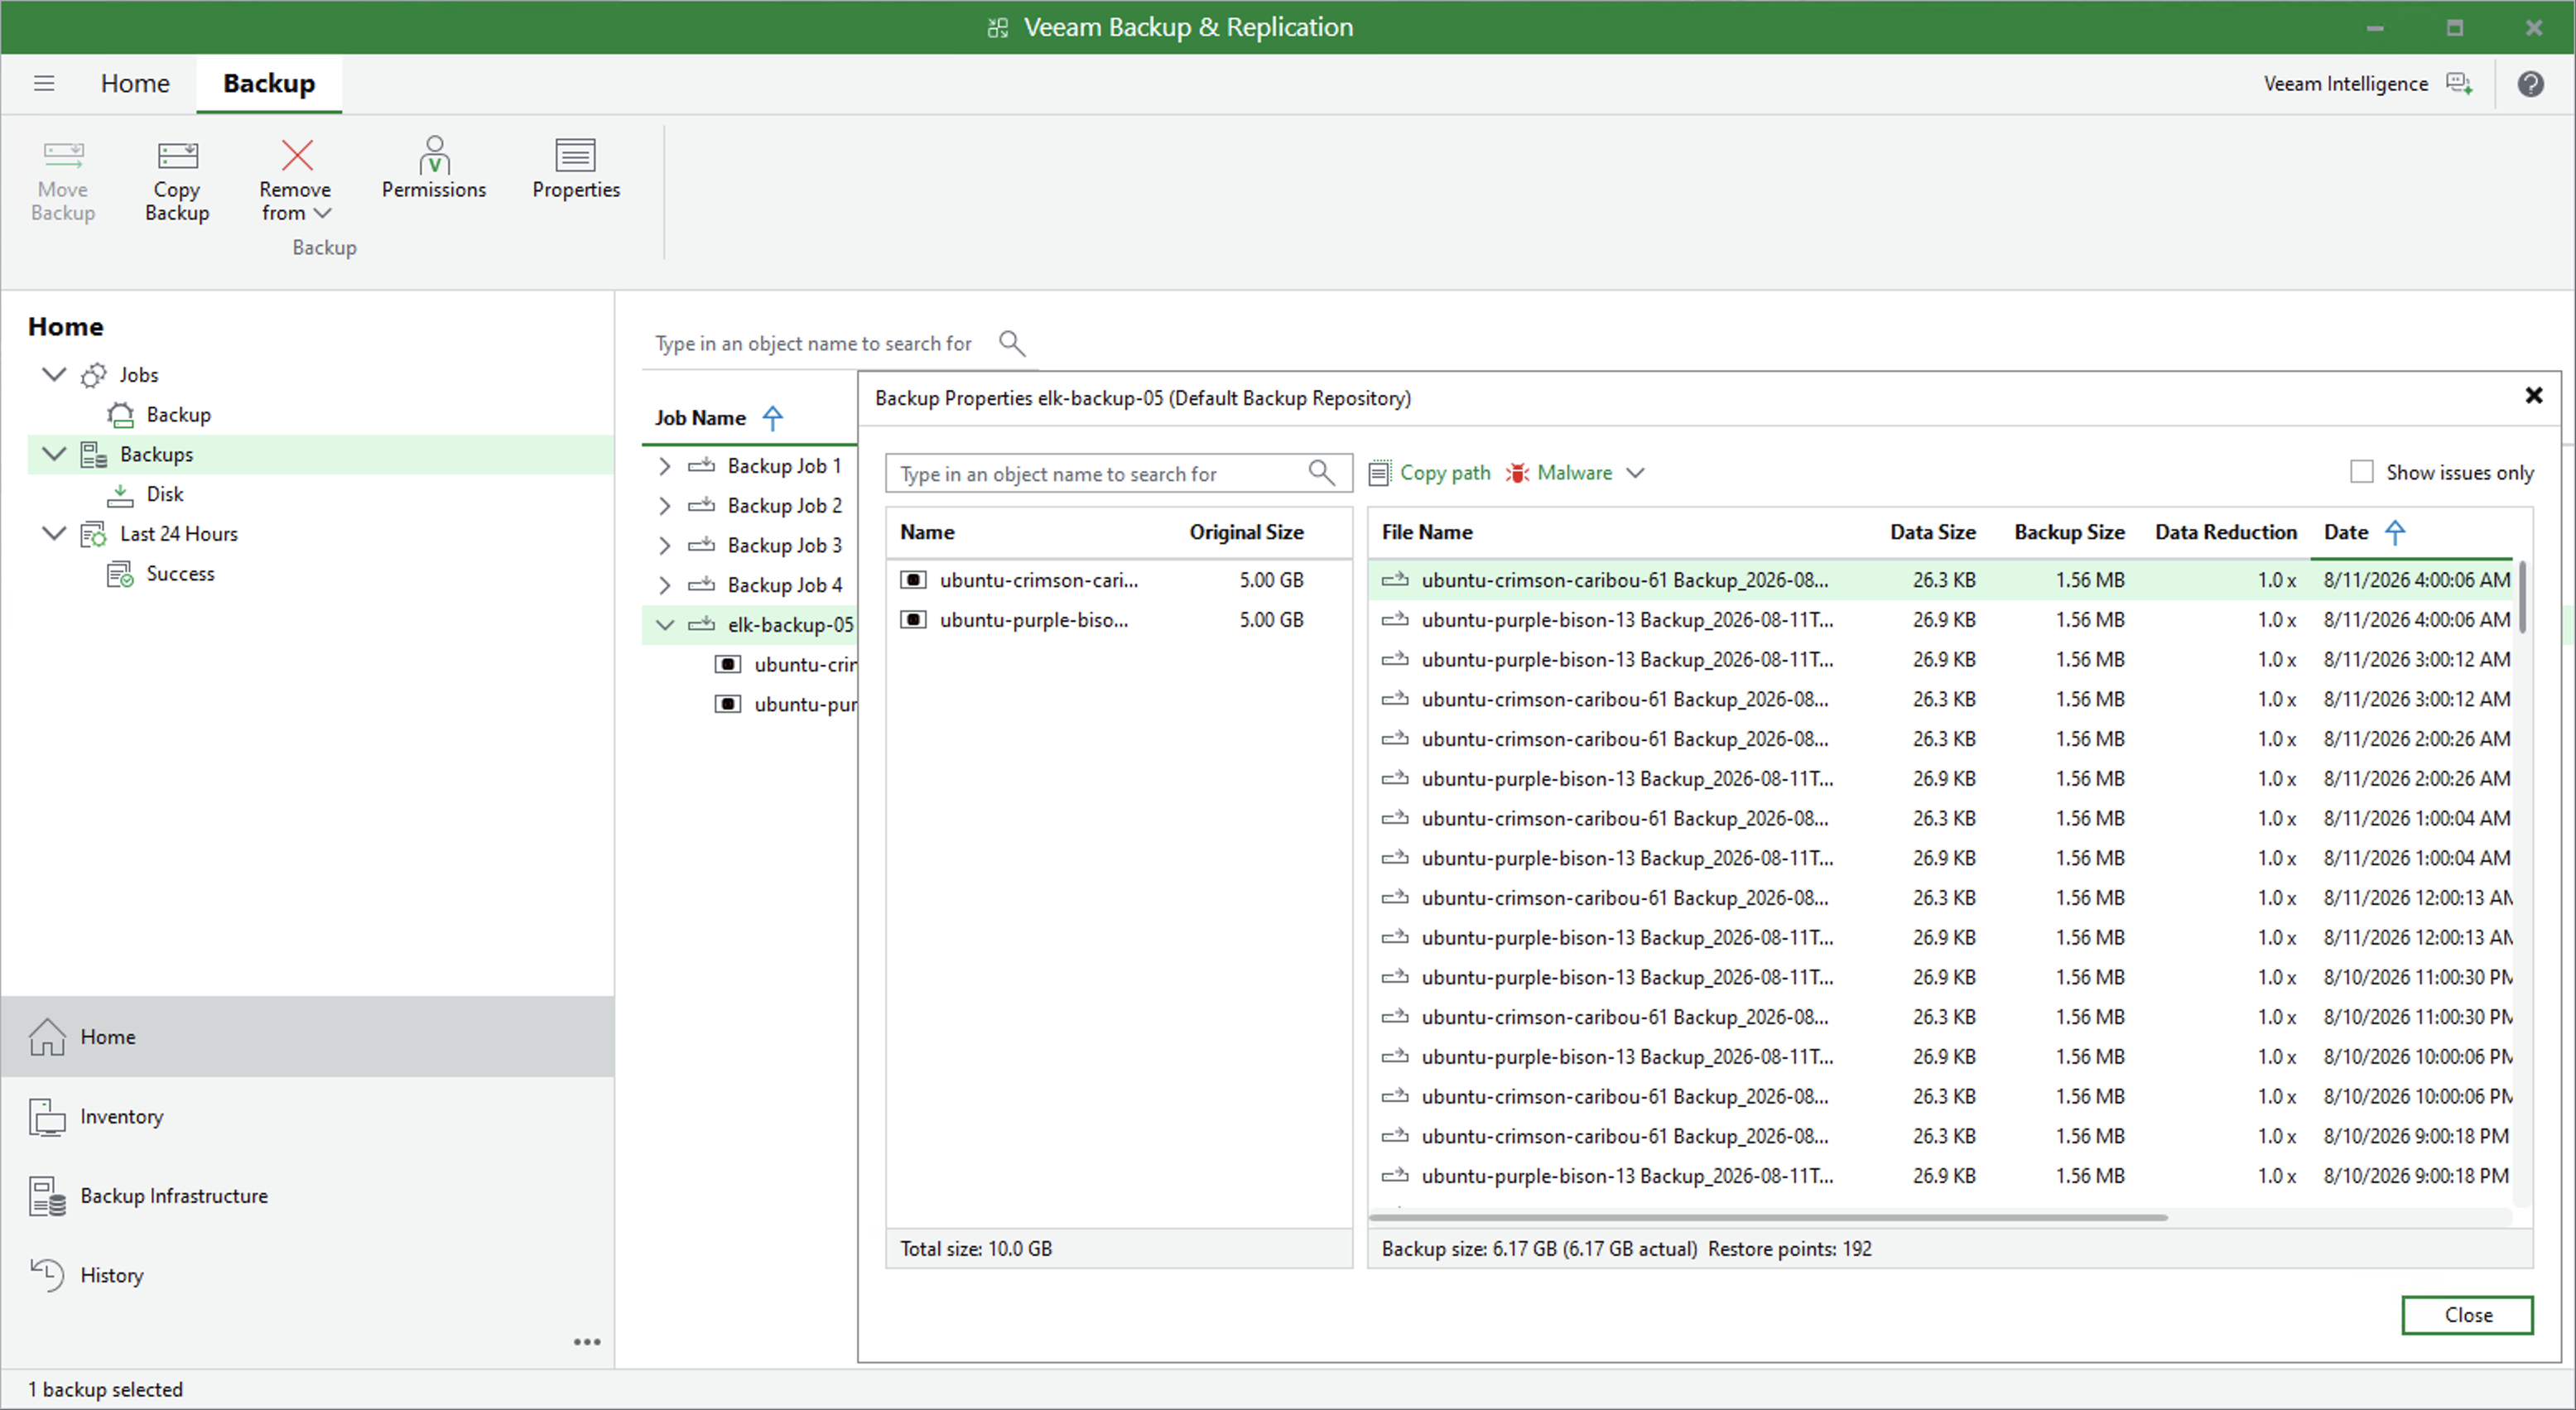Click the Remove from red X icon
Viewport: 2576px width, 1410px height.
click(297, 155)
